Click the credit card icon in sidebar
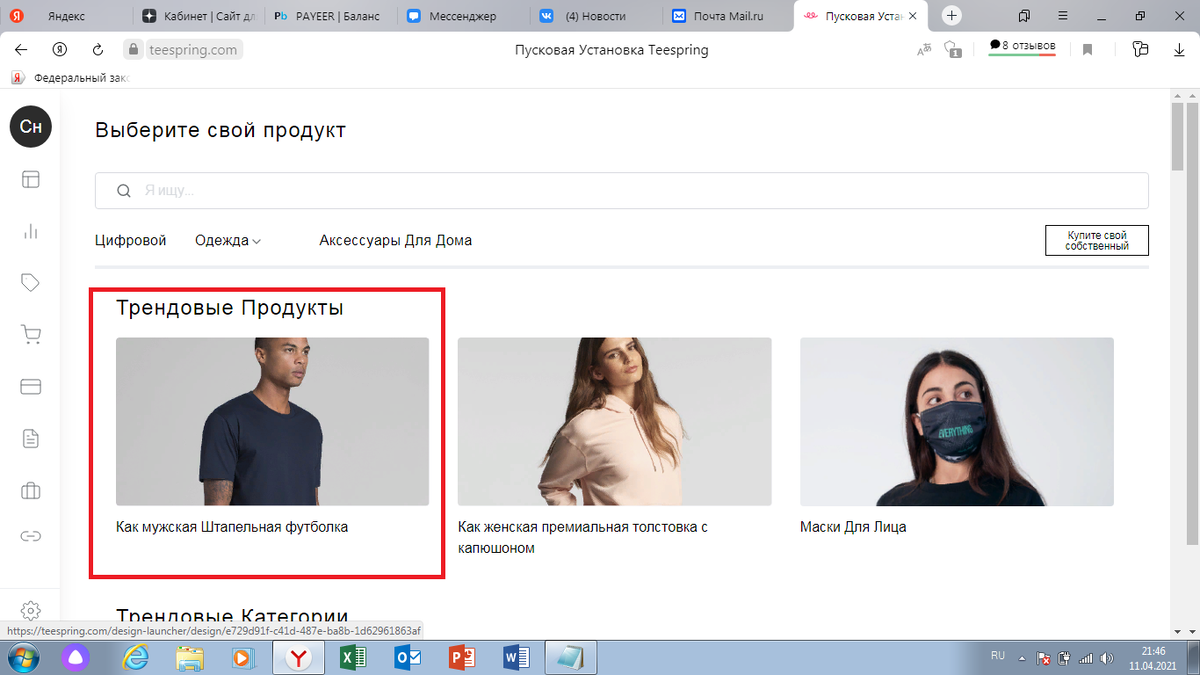The width and height of the screenshot is (1200, 675). [30, 386]
